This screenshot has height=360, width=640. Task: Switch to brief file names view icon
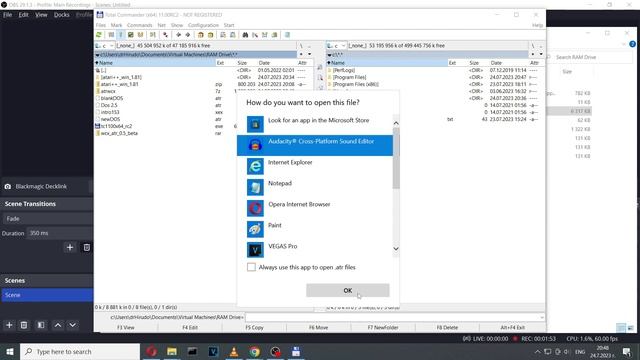pyautogui.click(x=111, y=35)
